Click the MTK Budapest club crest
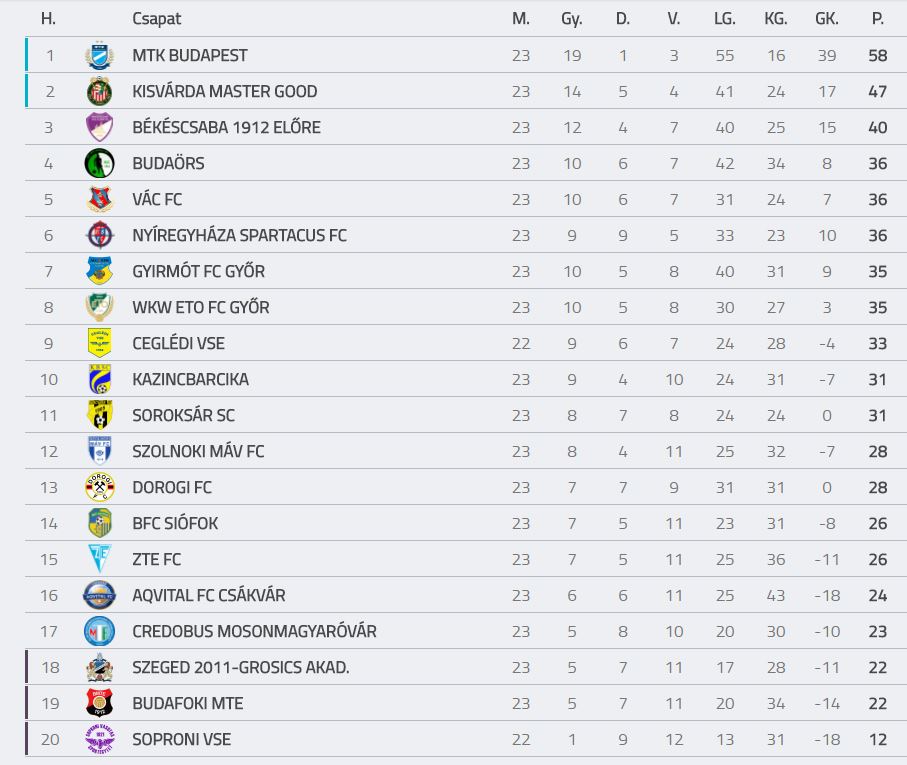 [99, 56]
